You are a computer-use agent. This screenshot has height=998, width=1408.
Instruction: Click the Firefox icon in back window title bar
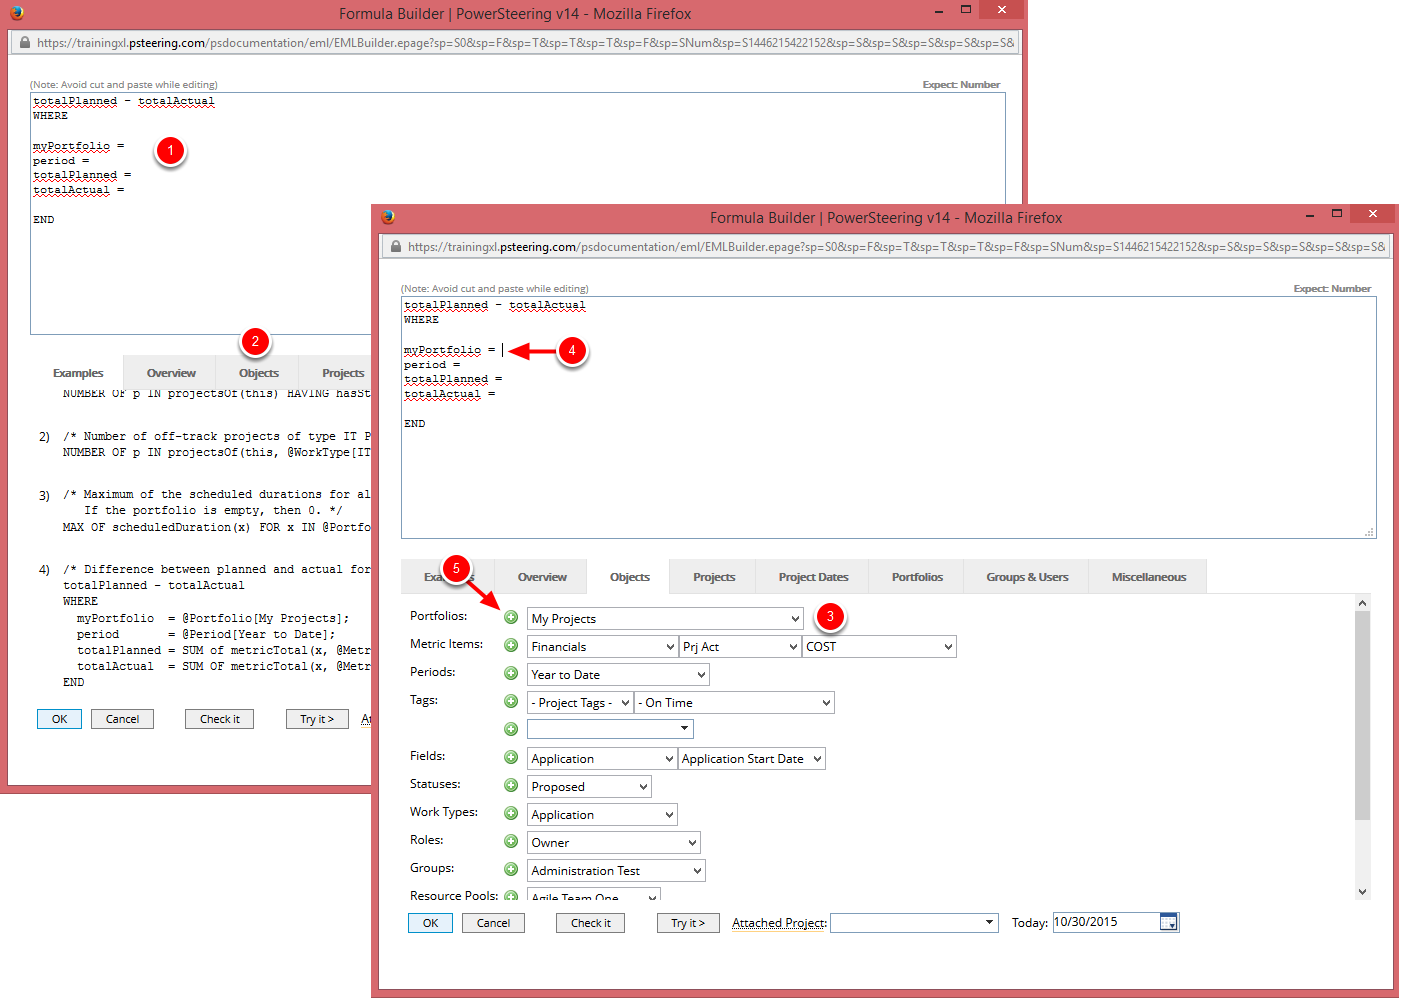coord(17,13)
